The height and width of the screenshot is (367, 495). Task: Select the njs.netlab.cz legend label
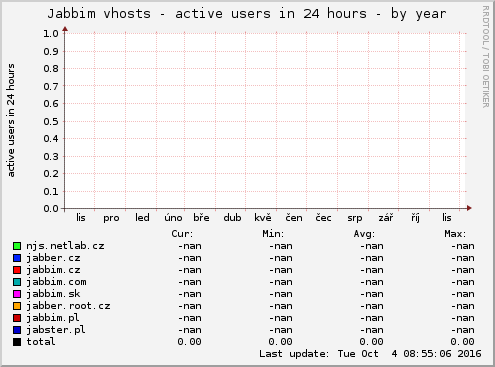pos(65,246)
